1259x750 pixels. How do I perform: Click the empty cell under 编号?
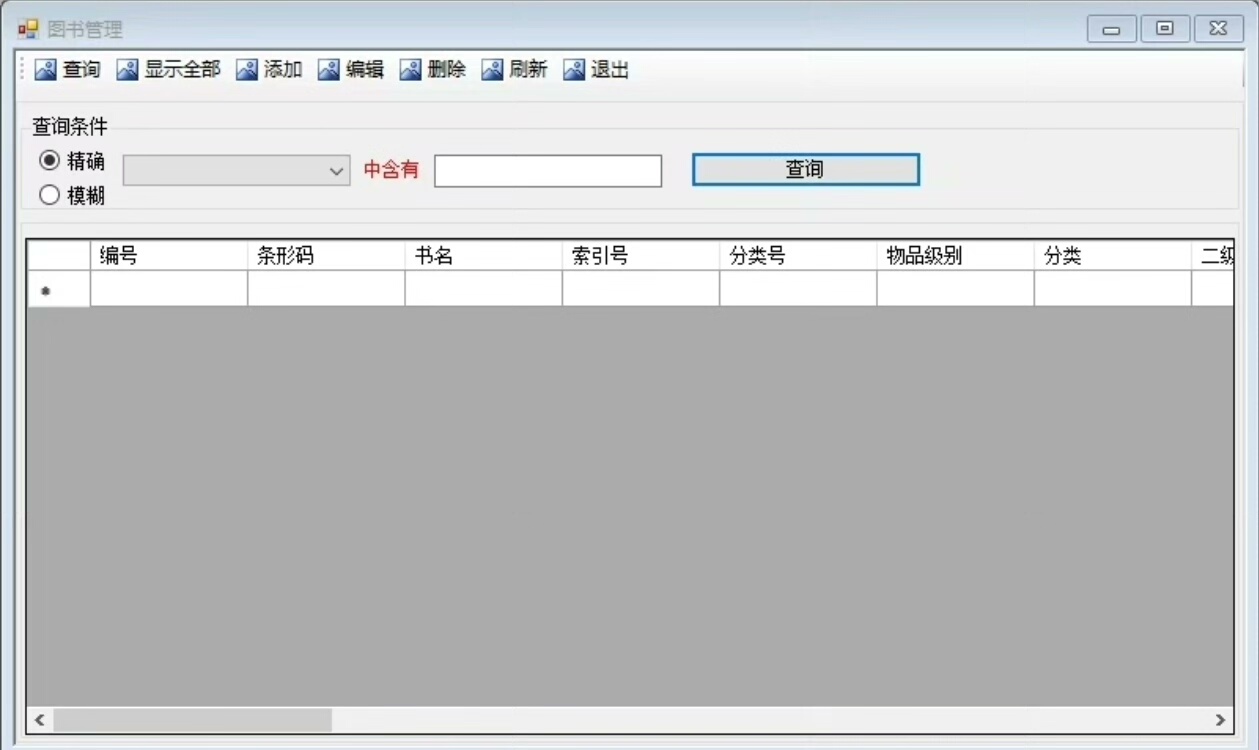169,289
